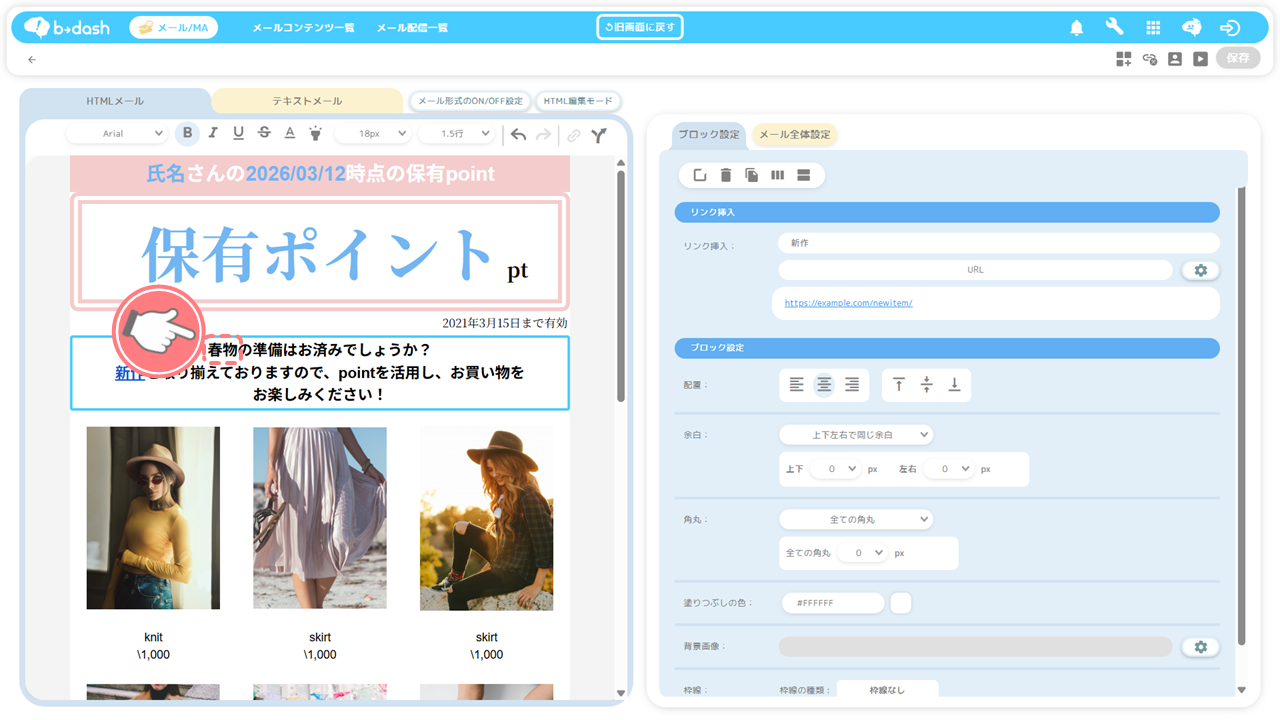Open the notification bell in the header
The height and width of the screenshot is (720, 1280).
tap(1076, 28)
